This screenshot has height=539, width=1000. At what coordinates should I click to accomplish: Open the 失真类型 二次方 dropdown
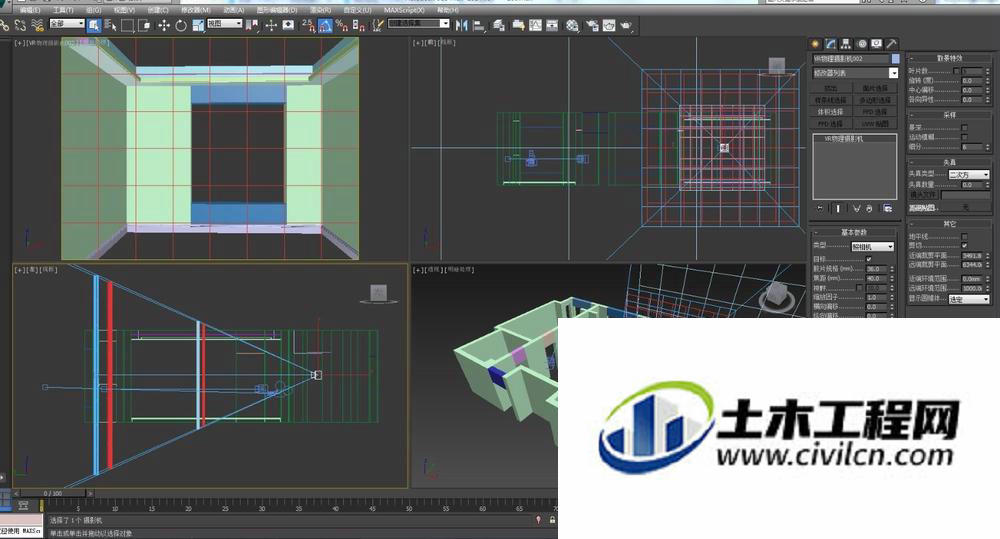969,174
